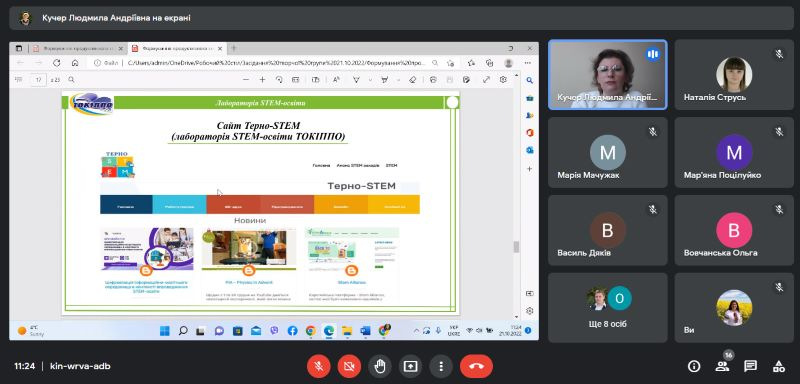The width and height of the screenshot is (800, 384).
Task: Select the PDF Erase tool
Action: click(413, 80)
